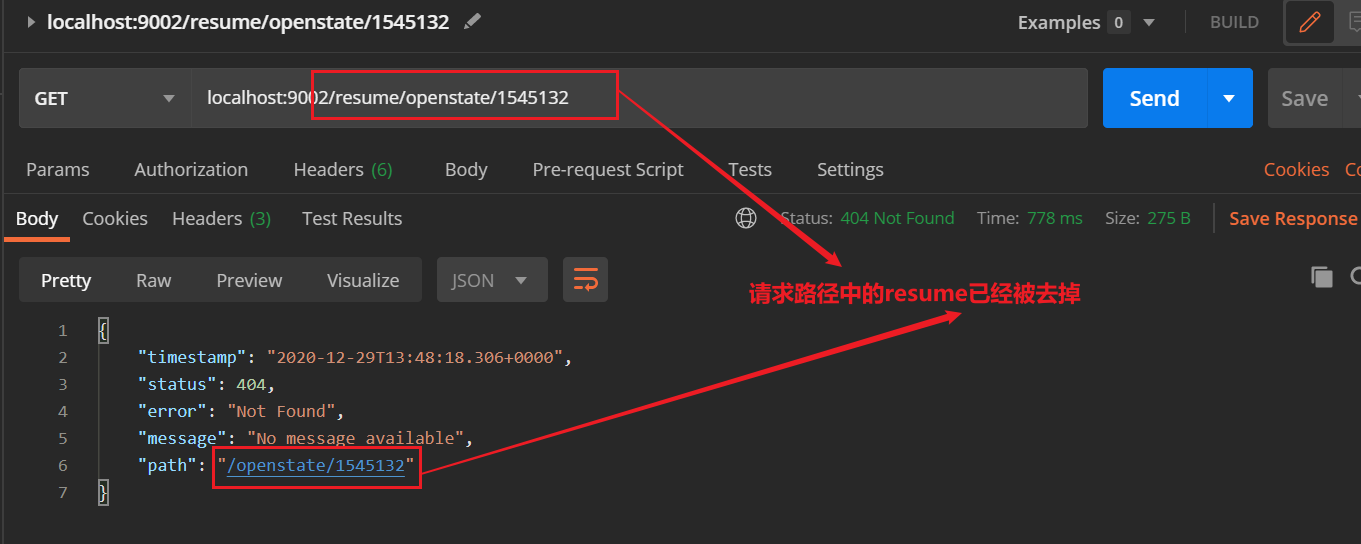Switch to Visualize view
This screenshot has height=544, width=1361.
point(363,280)
